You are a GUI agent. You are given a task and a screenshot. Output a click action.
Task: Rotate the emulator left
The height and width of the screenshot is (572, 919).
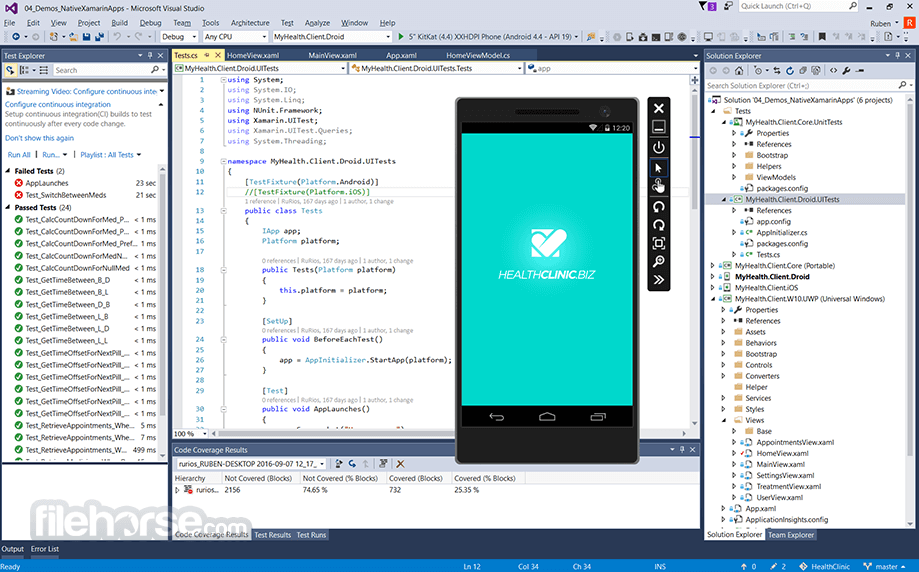click(x=659, y=206)
